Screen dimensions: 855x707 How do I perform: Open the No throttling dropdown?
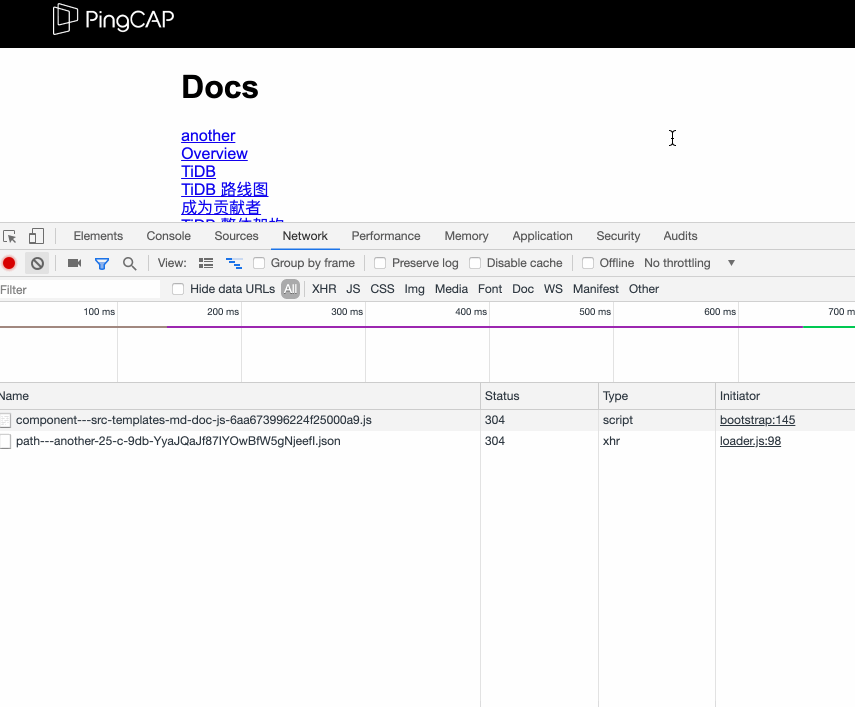coord(690,263)
